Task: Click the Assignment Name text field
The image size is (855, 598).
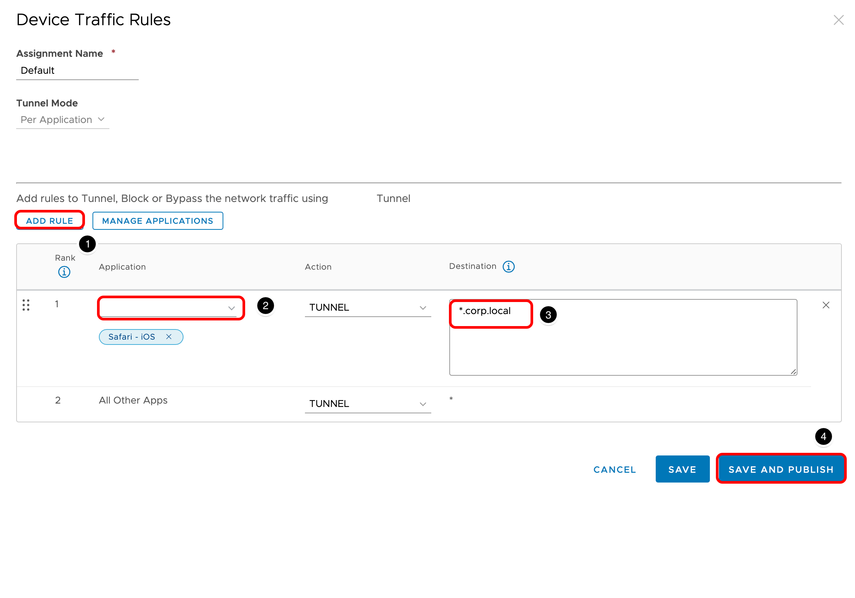Action: [78, 71]
